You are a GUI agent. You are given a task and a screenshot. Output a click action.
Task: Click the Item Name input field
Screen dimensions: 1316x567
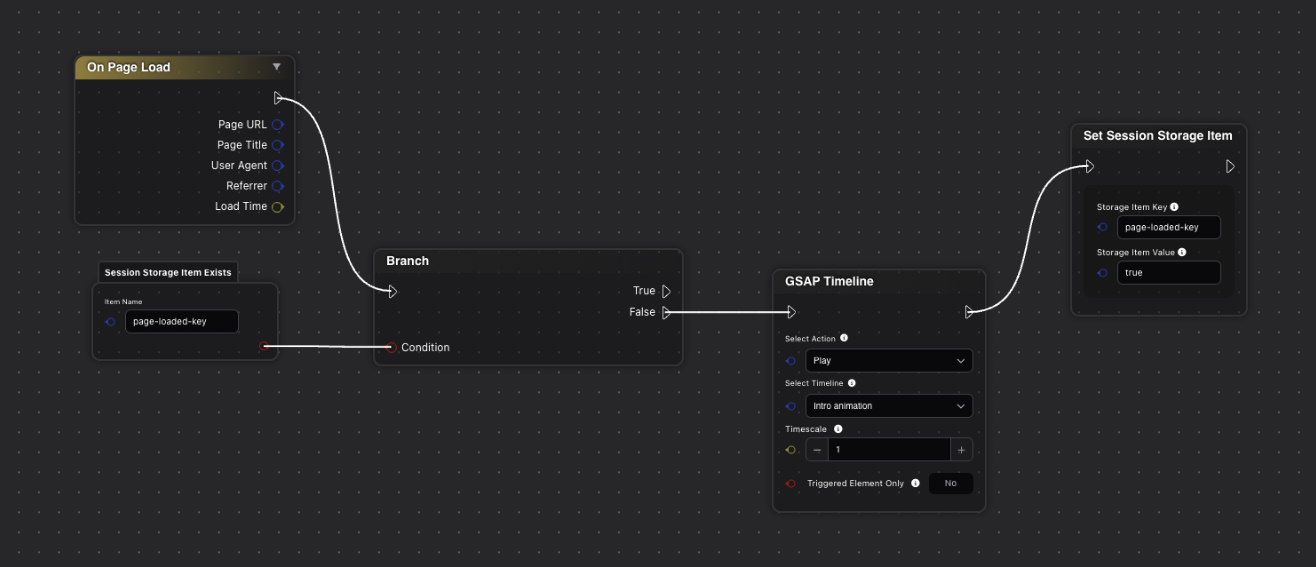pos(181,322)
